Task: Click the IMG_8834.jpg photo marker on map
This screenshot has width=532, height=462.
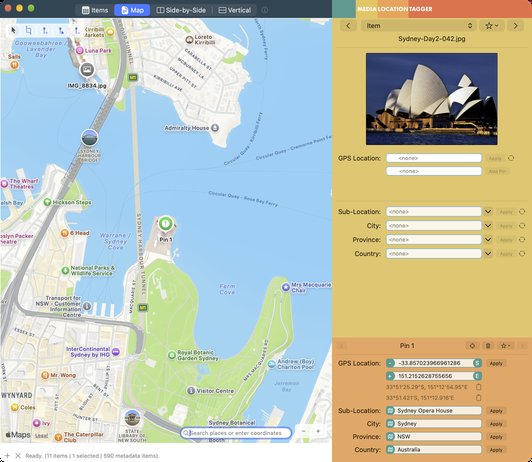Action: 87,70
